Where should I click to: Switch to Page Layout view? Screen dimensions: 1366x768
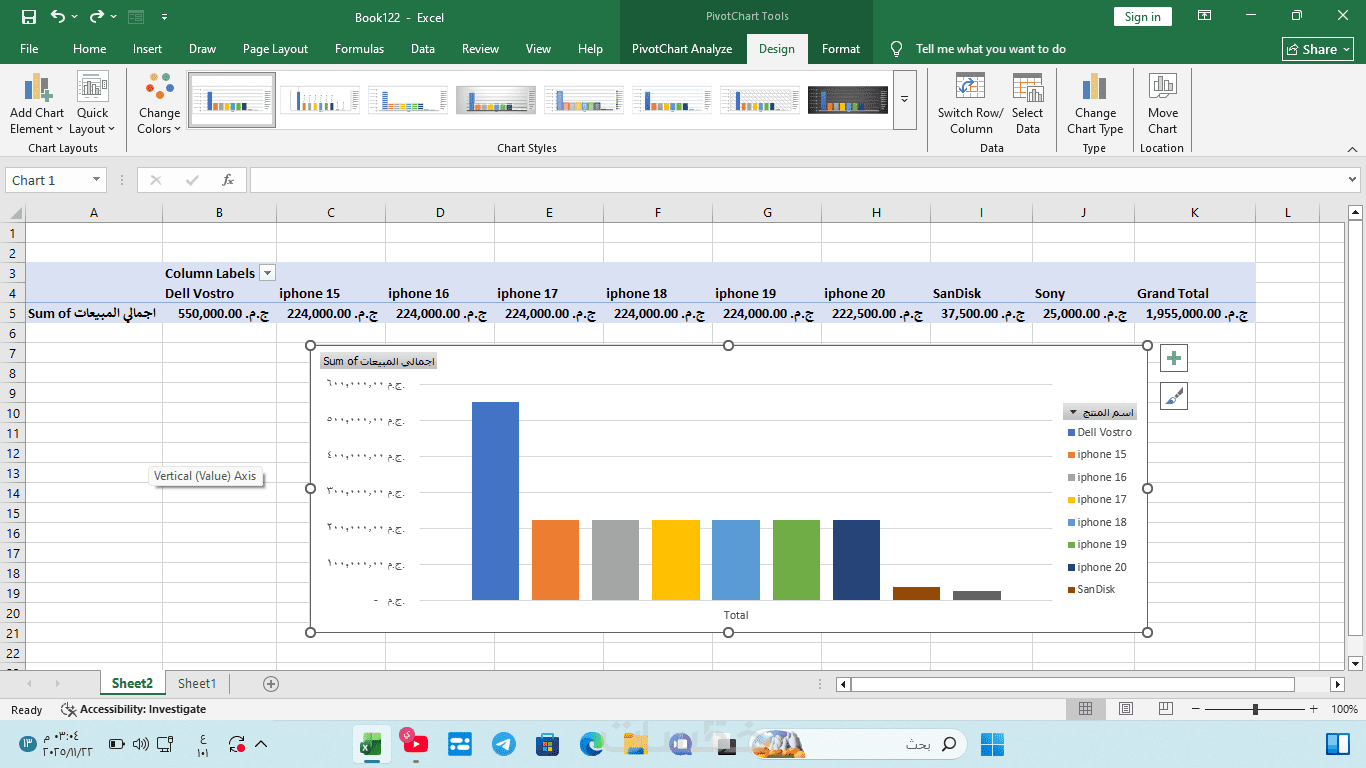[1126, 709]
